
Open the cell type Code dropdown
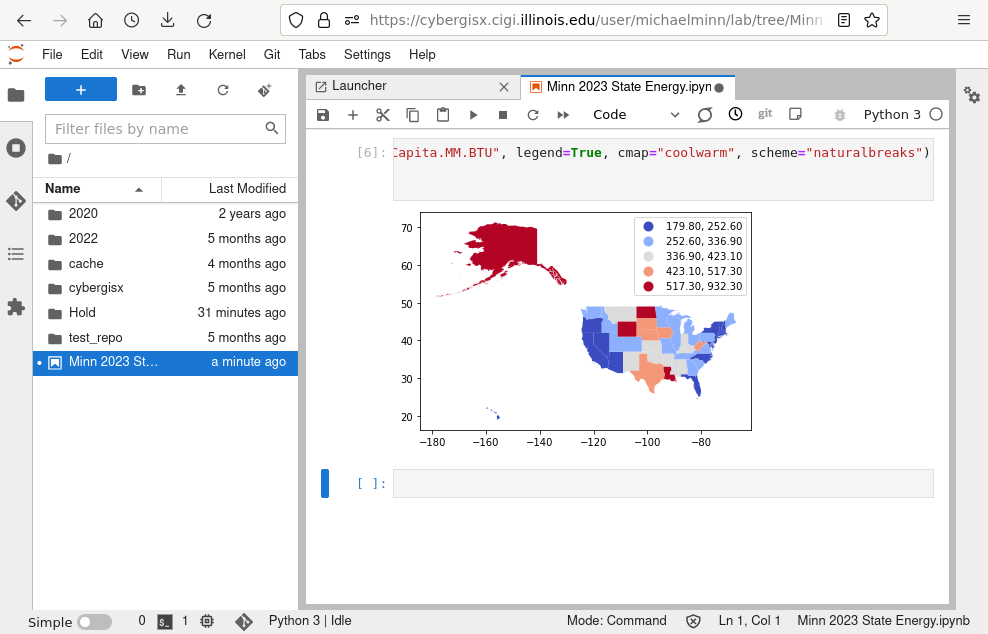(x=636, y=115)
